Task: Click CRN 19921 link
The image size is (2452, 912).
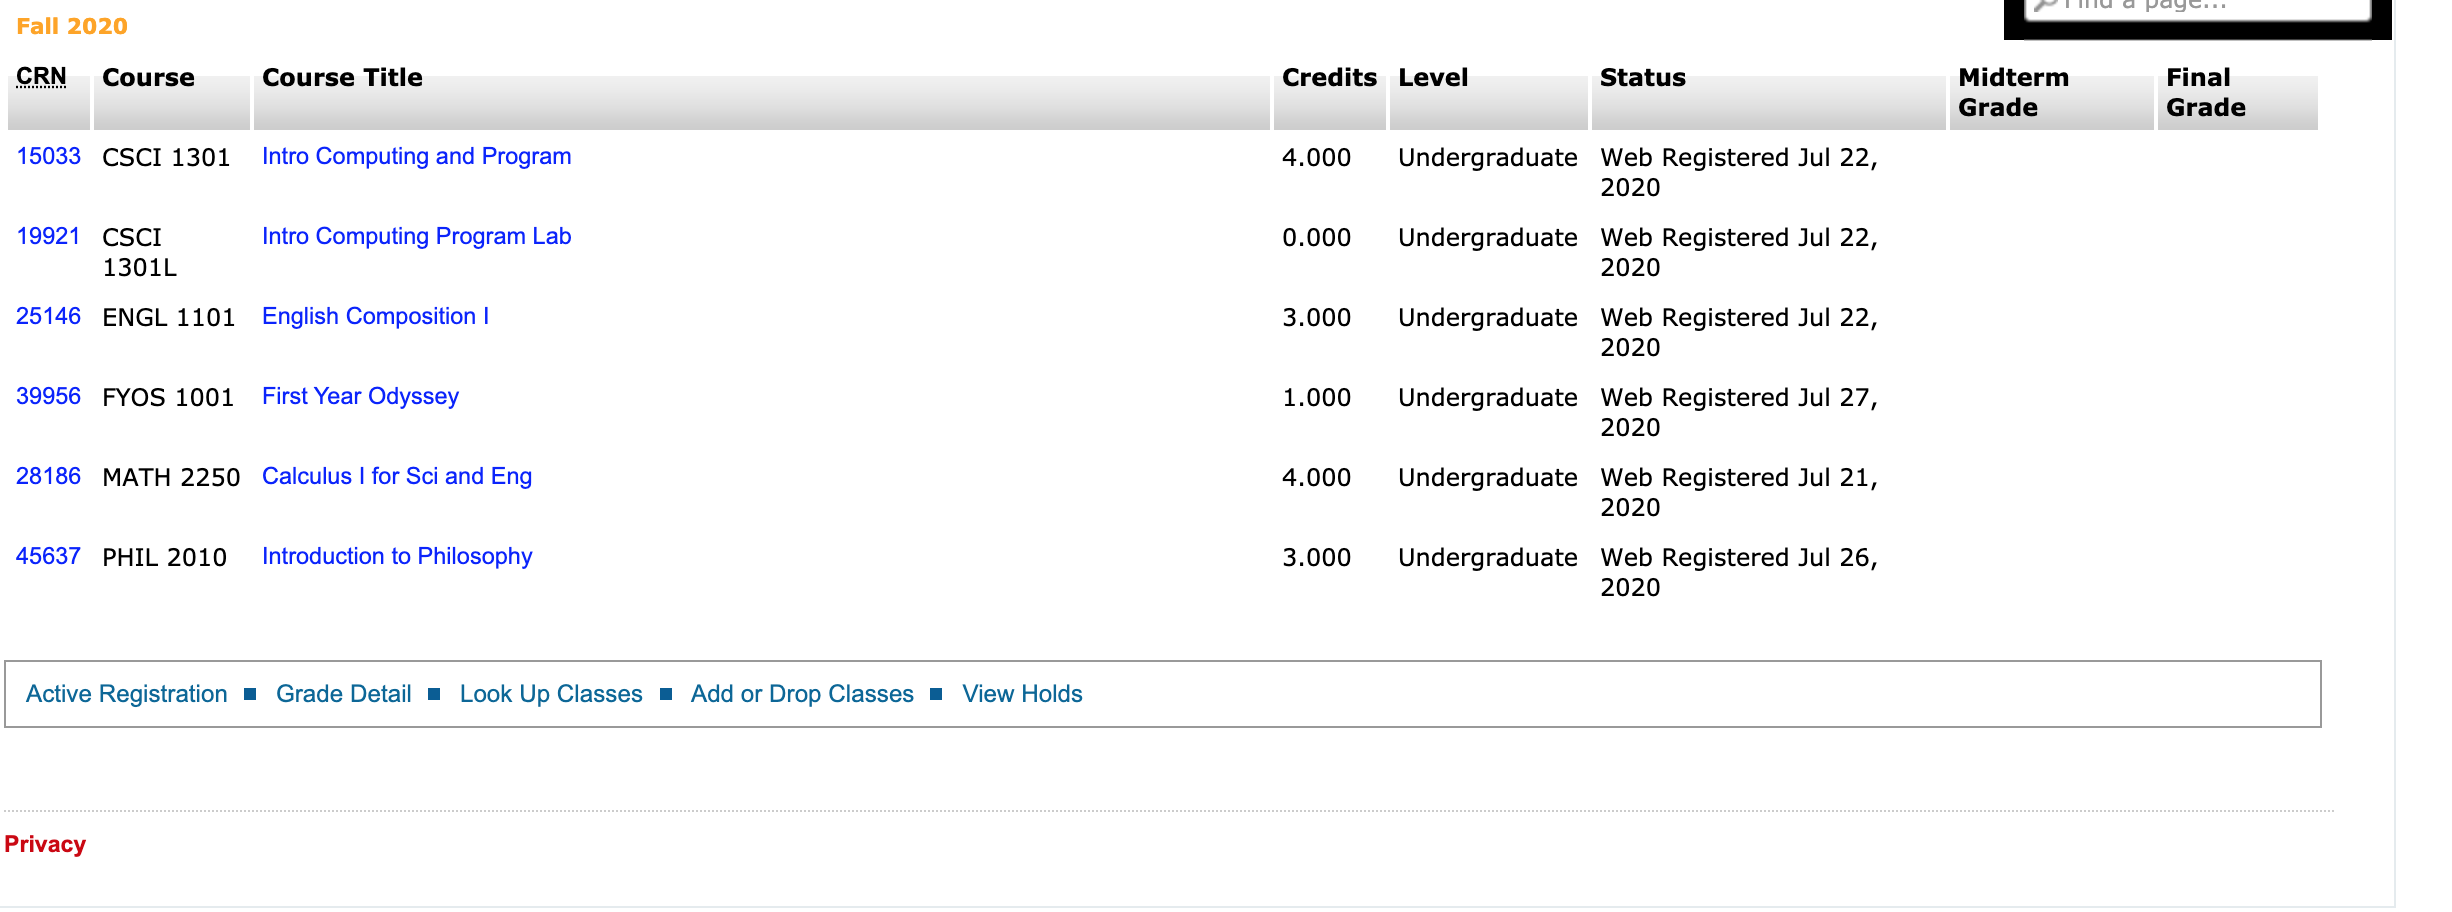Action: point(48,237)
